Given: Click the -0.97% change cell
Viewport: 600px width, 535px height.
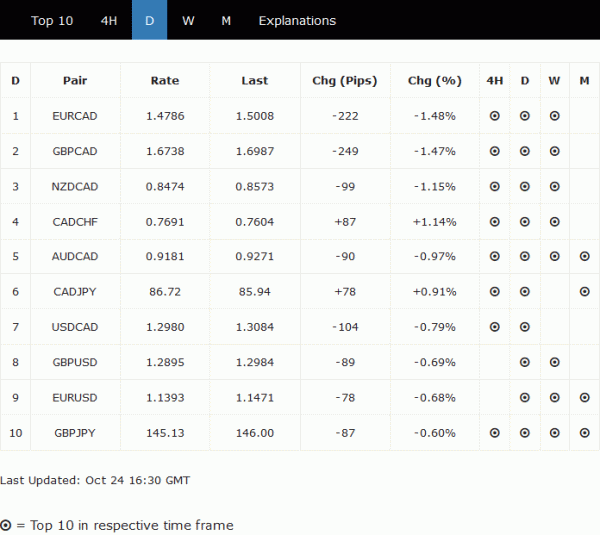Looking at the screenshot, I should [x=435, y=256].
